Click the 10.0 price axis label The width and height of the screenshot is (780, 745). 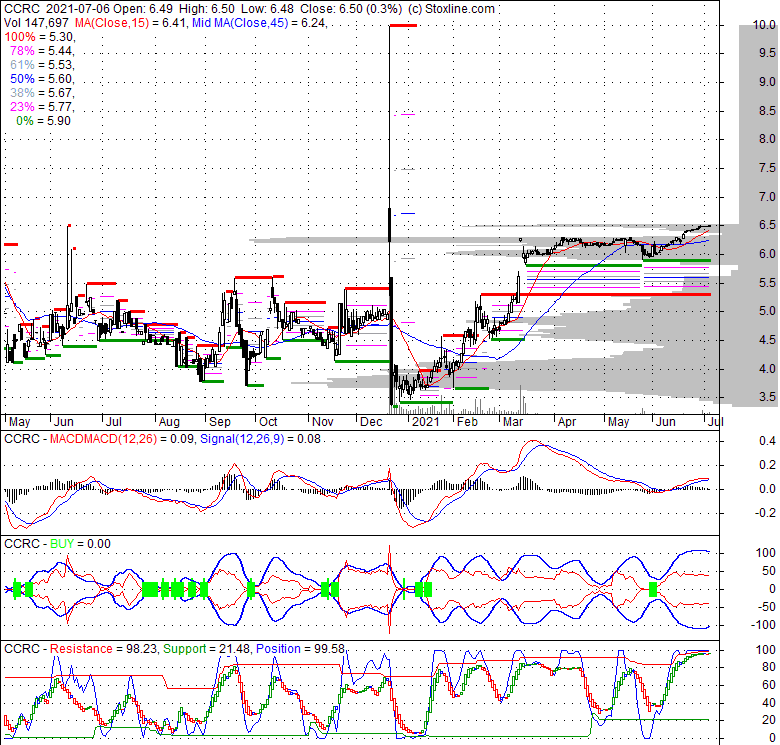point(764,24)
